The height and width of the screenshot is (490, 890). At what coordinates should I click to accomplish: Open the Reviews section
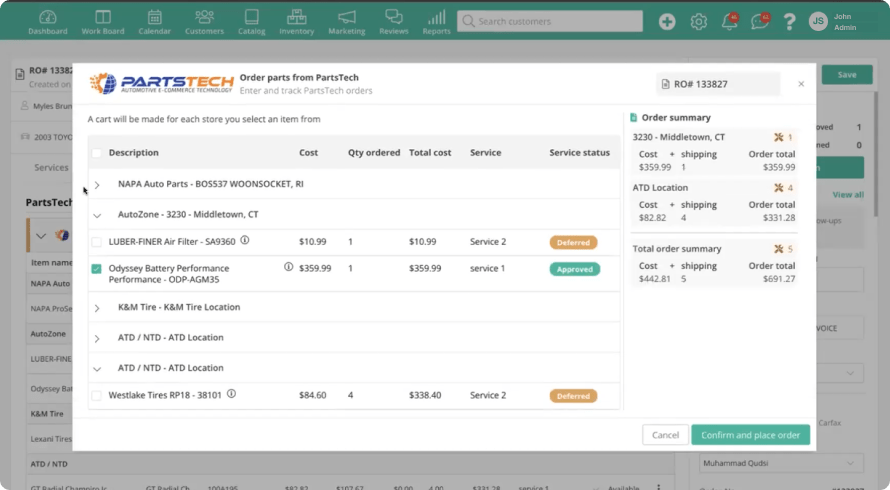(x=393, y=22)
